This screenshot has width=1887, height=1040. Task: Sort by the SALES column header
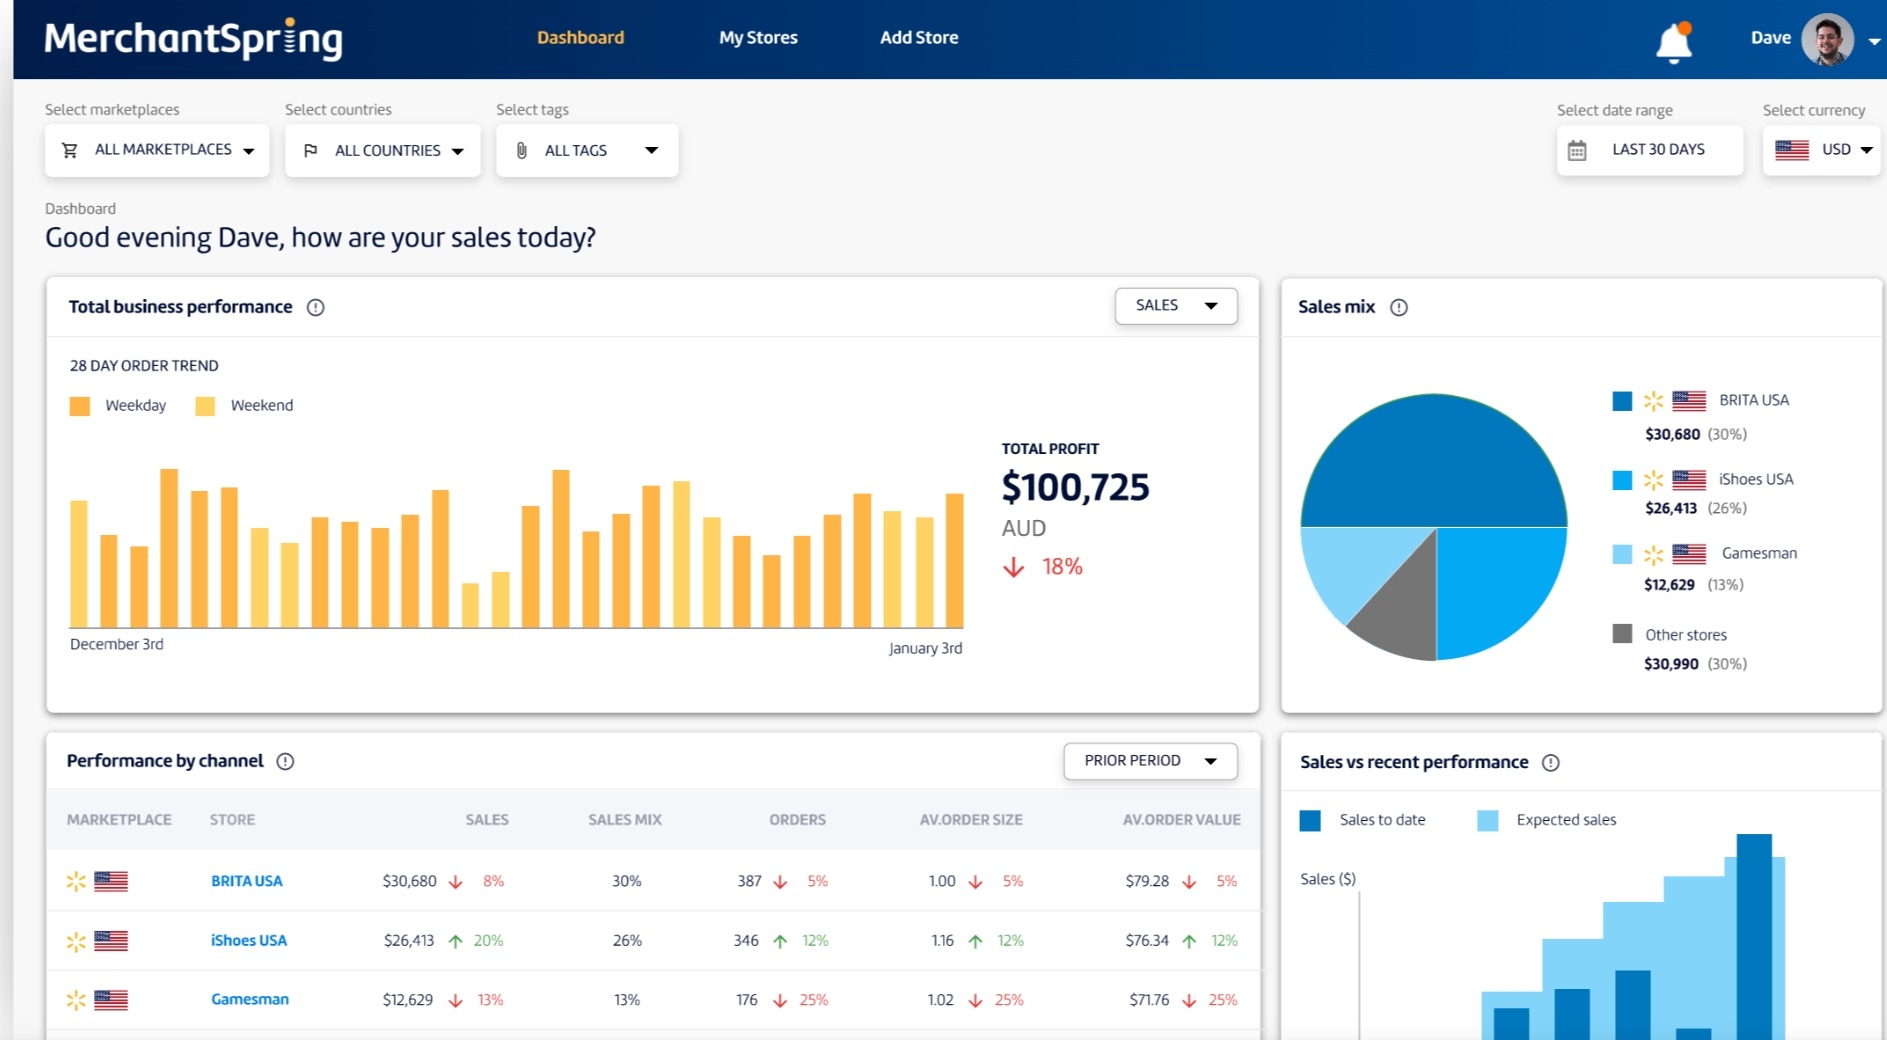(487, 820)
